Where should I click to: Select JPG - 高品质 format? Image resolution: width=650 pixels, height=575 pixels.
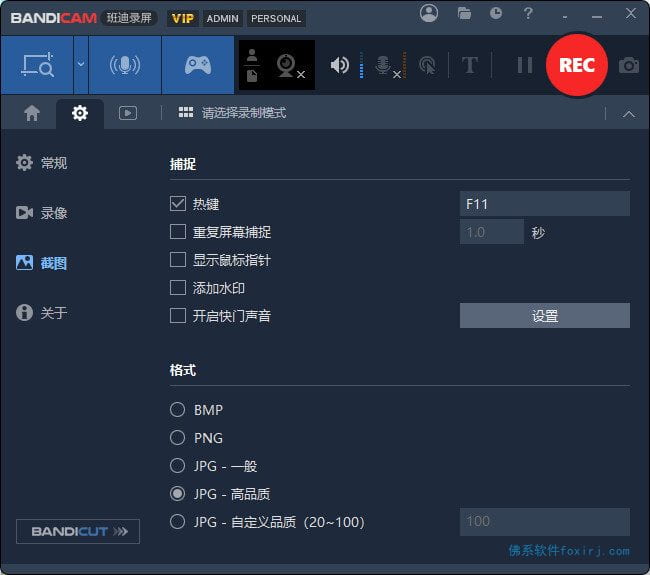(177, 494)
